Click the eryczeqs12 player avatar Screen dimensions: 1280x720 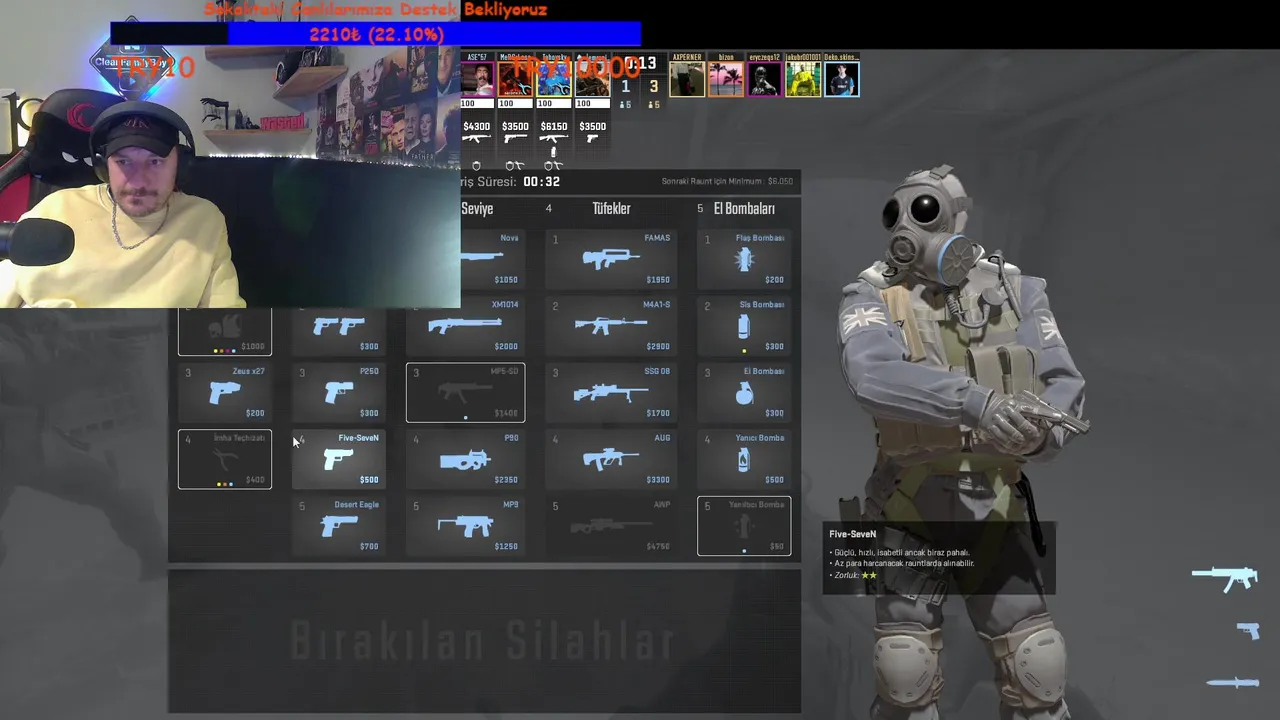tap(764, 79)
